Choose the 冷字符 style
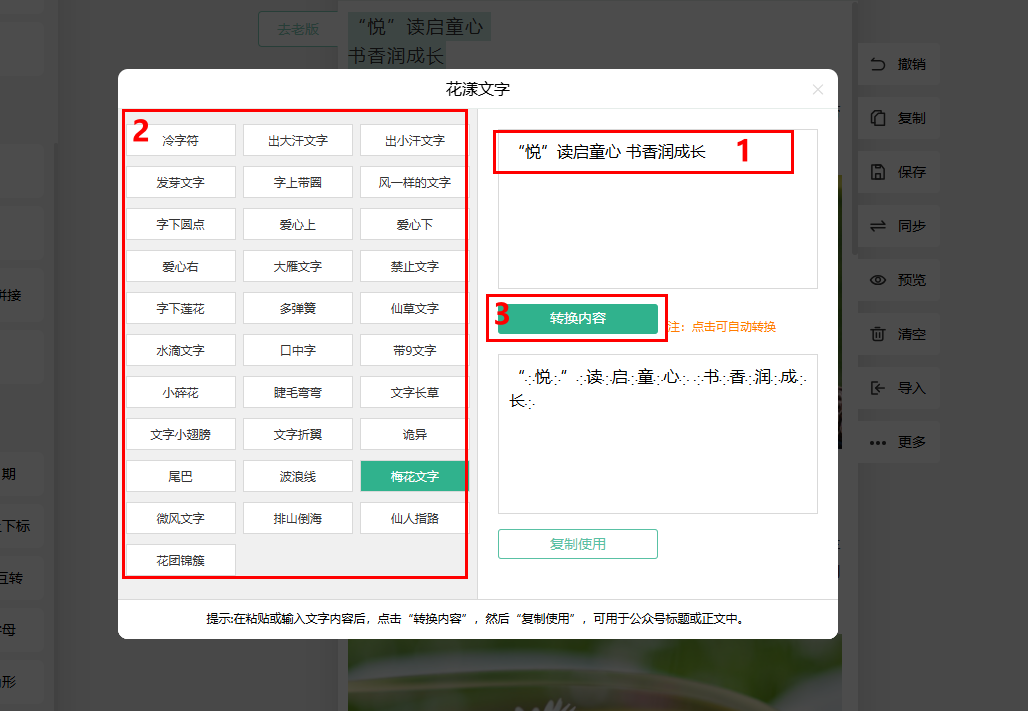This screenshot has width=1028, height=711. point(180,141)
